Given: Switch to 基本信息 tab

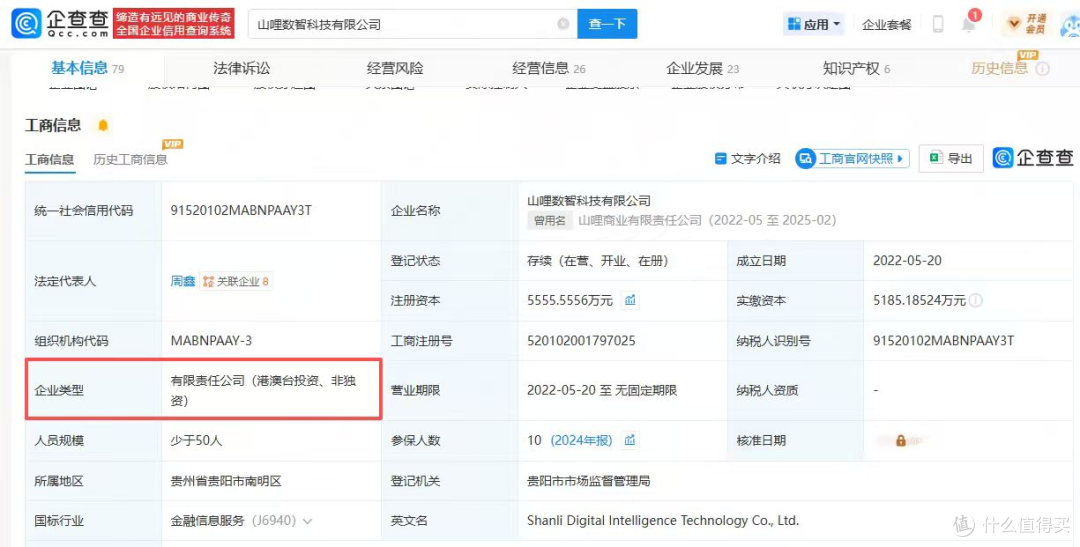Looking at the screenshot, I should [87, 68].
